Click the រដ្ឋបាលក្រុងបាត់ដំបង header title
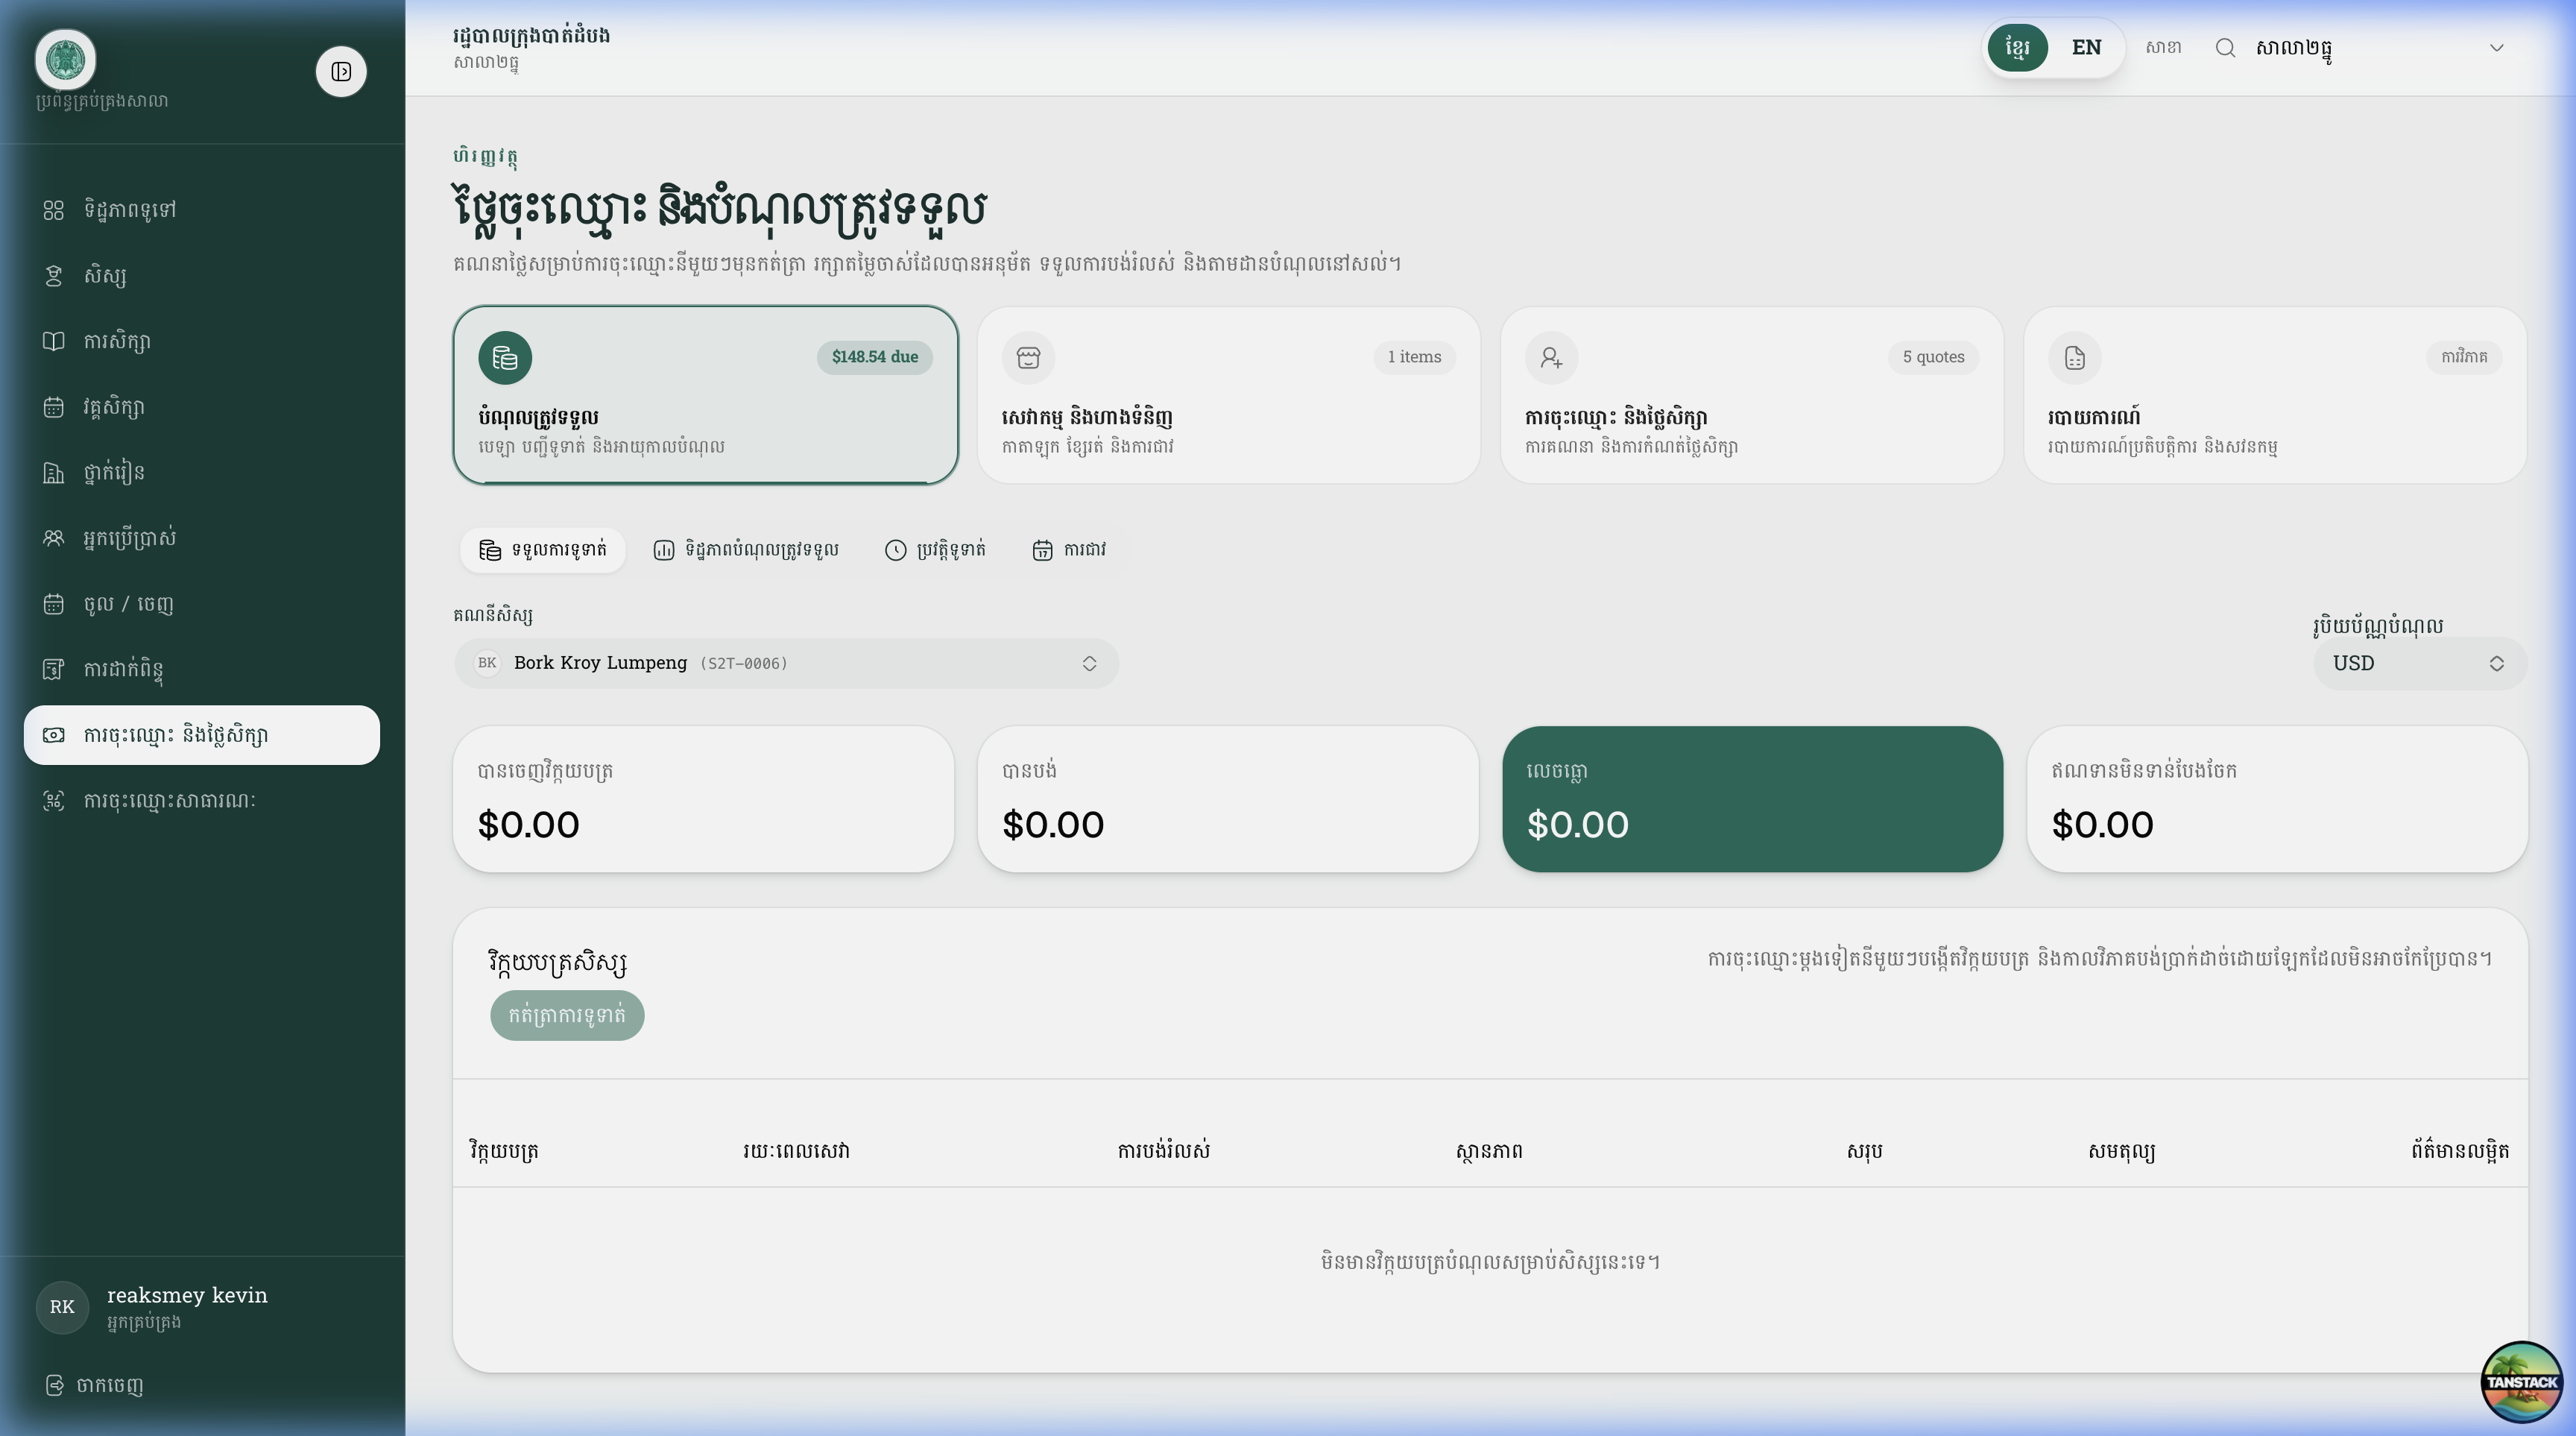This screenshot has width=2576, height=1436. (x=532, y=36)
